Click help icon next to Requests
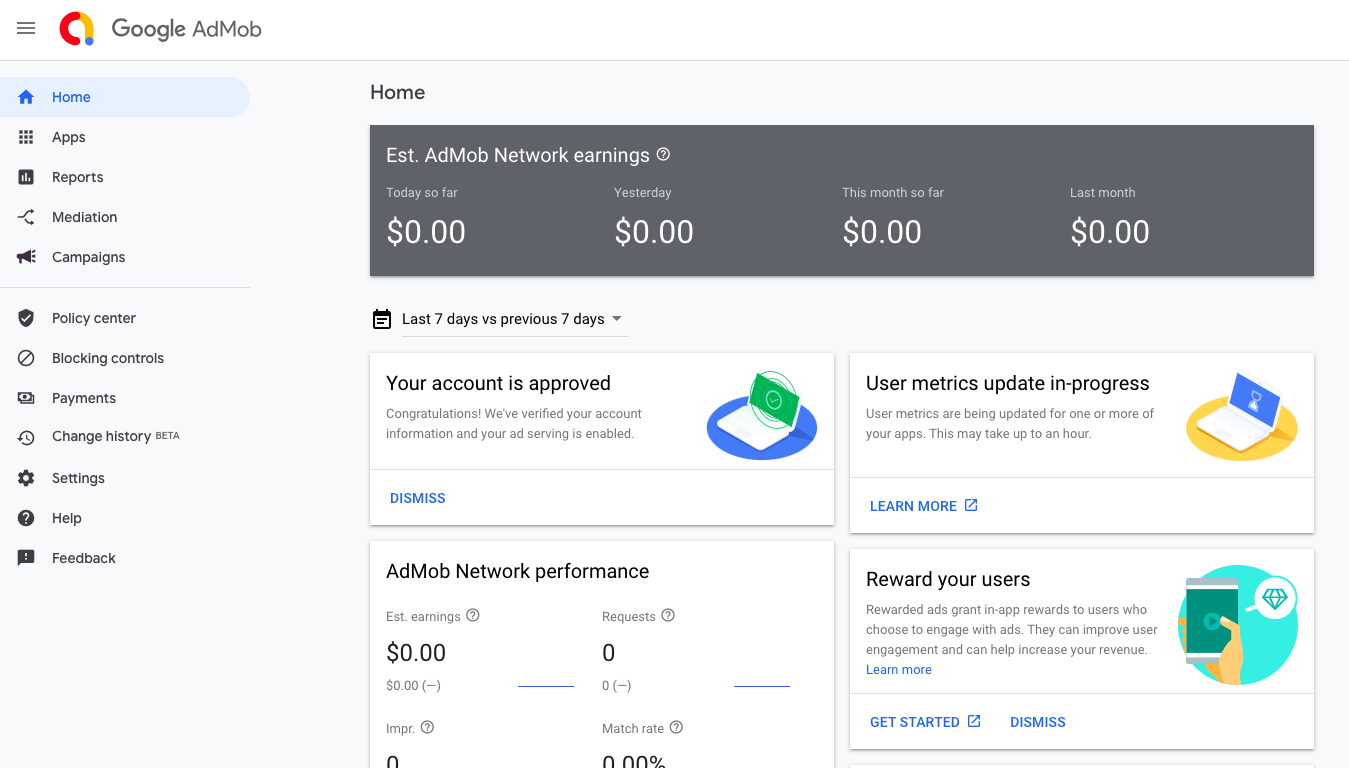The image size is (1349, 768). tap(668, 616)
